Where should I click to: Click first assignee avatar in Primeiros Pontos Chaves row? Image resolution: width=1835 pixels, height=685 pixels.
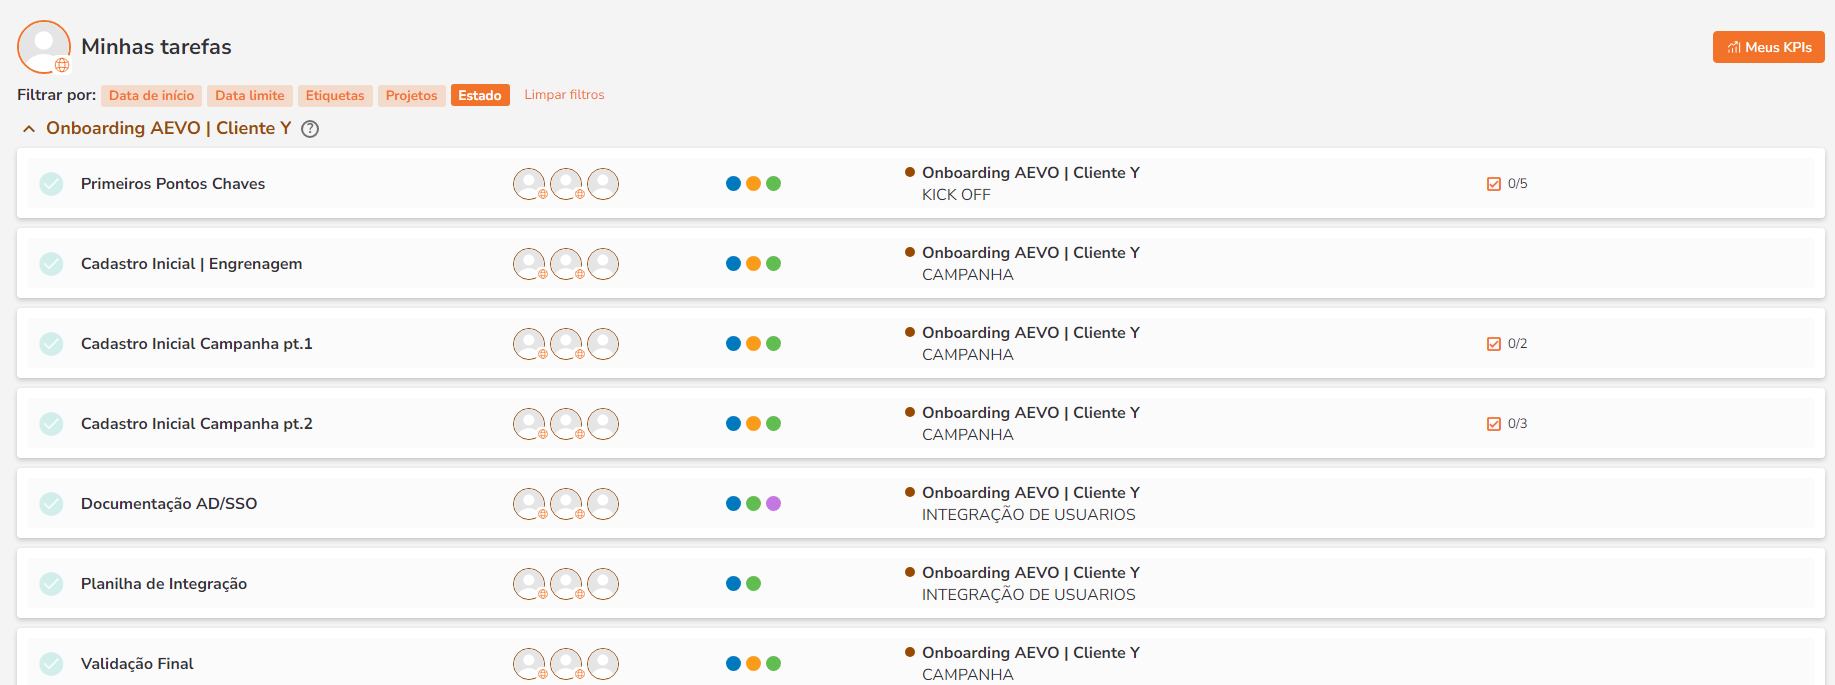[x=529, y=184]
